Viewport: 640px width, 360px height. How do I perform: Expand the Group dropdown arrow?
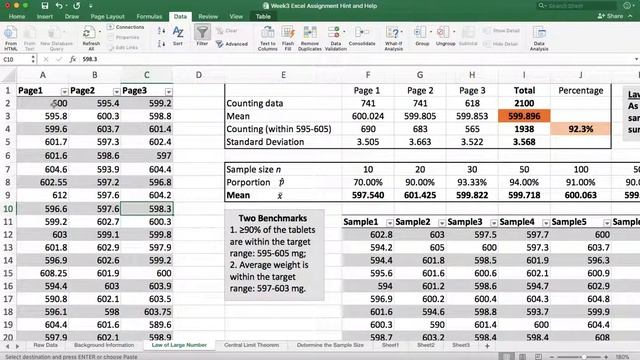431,31
